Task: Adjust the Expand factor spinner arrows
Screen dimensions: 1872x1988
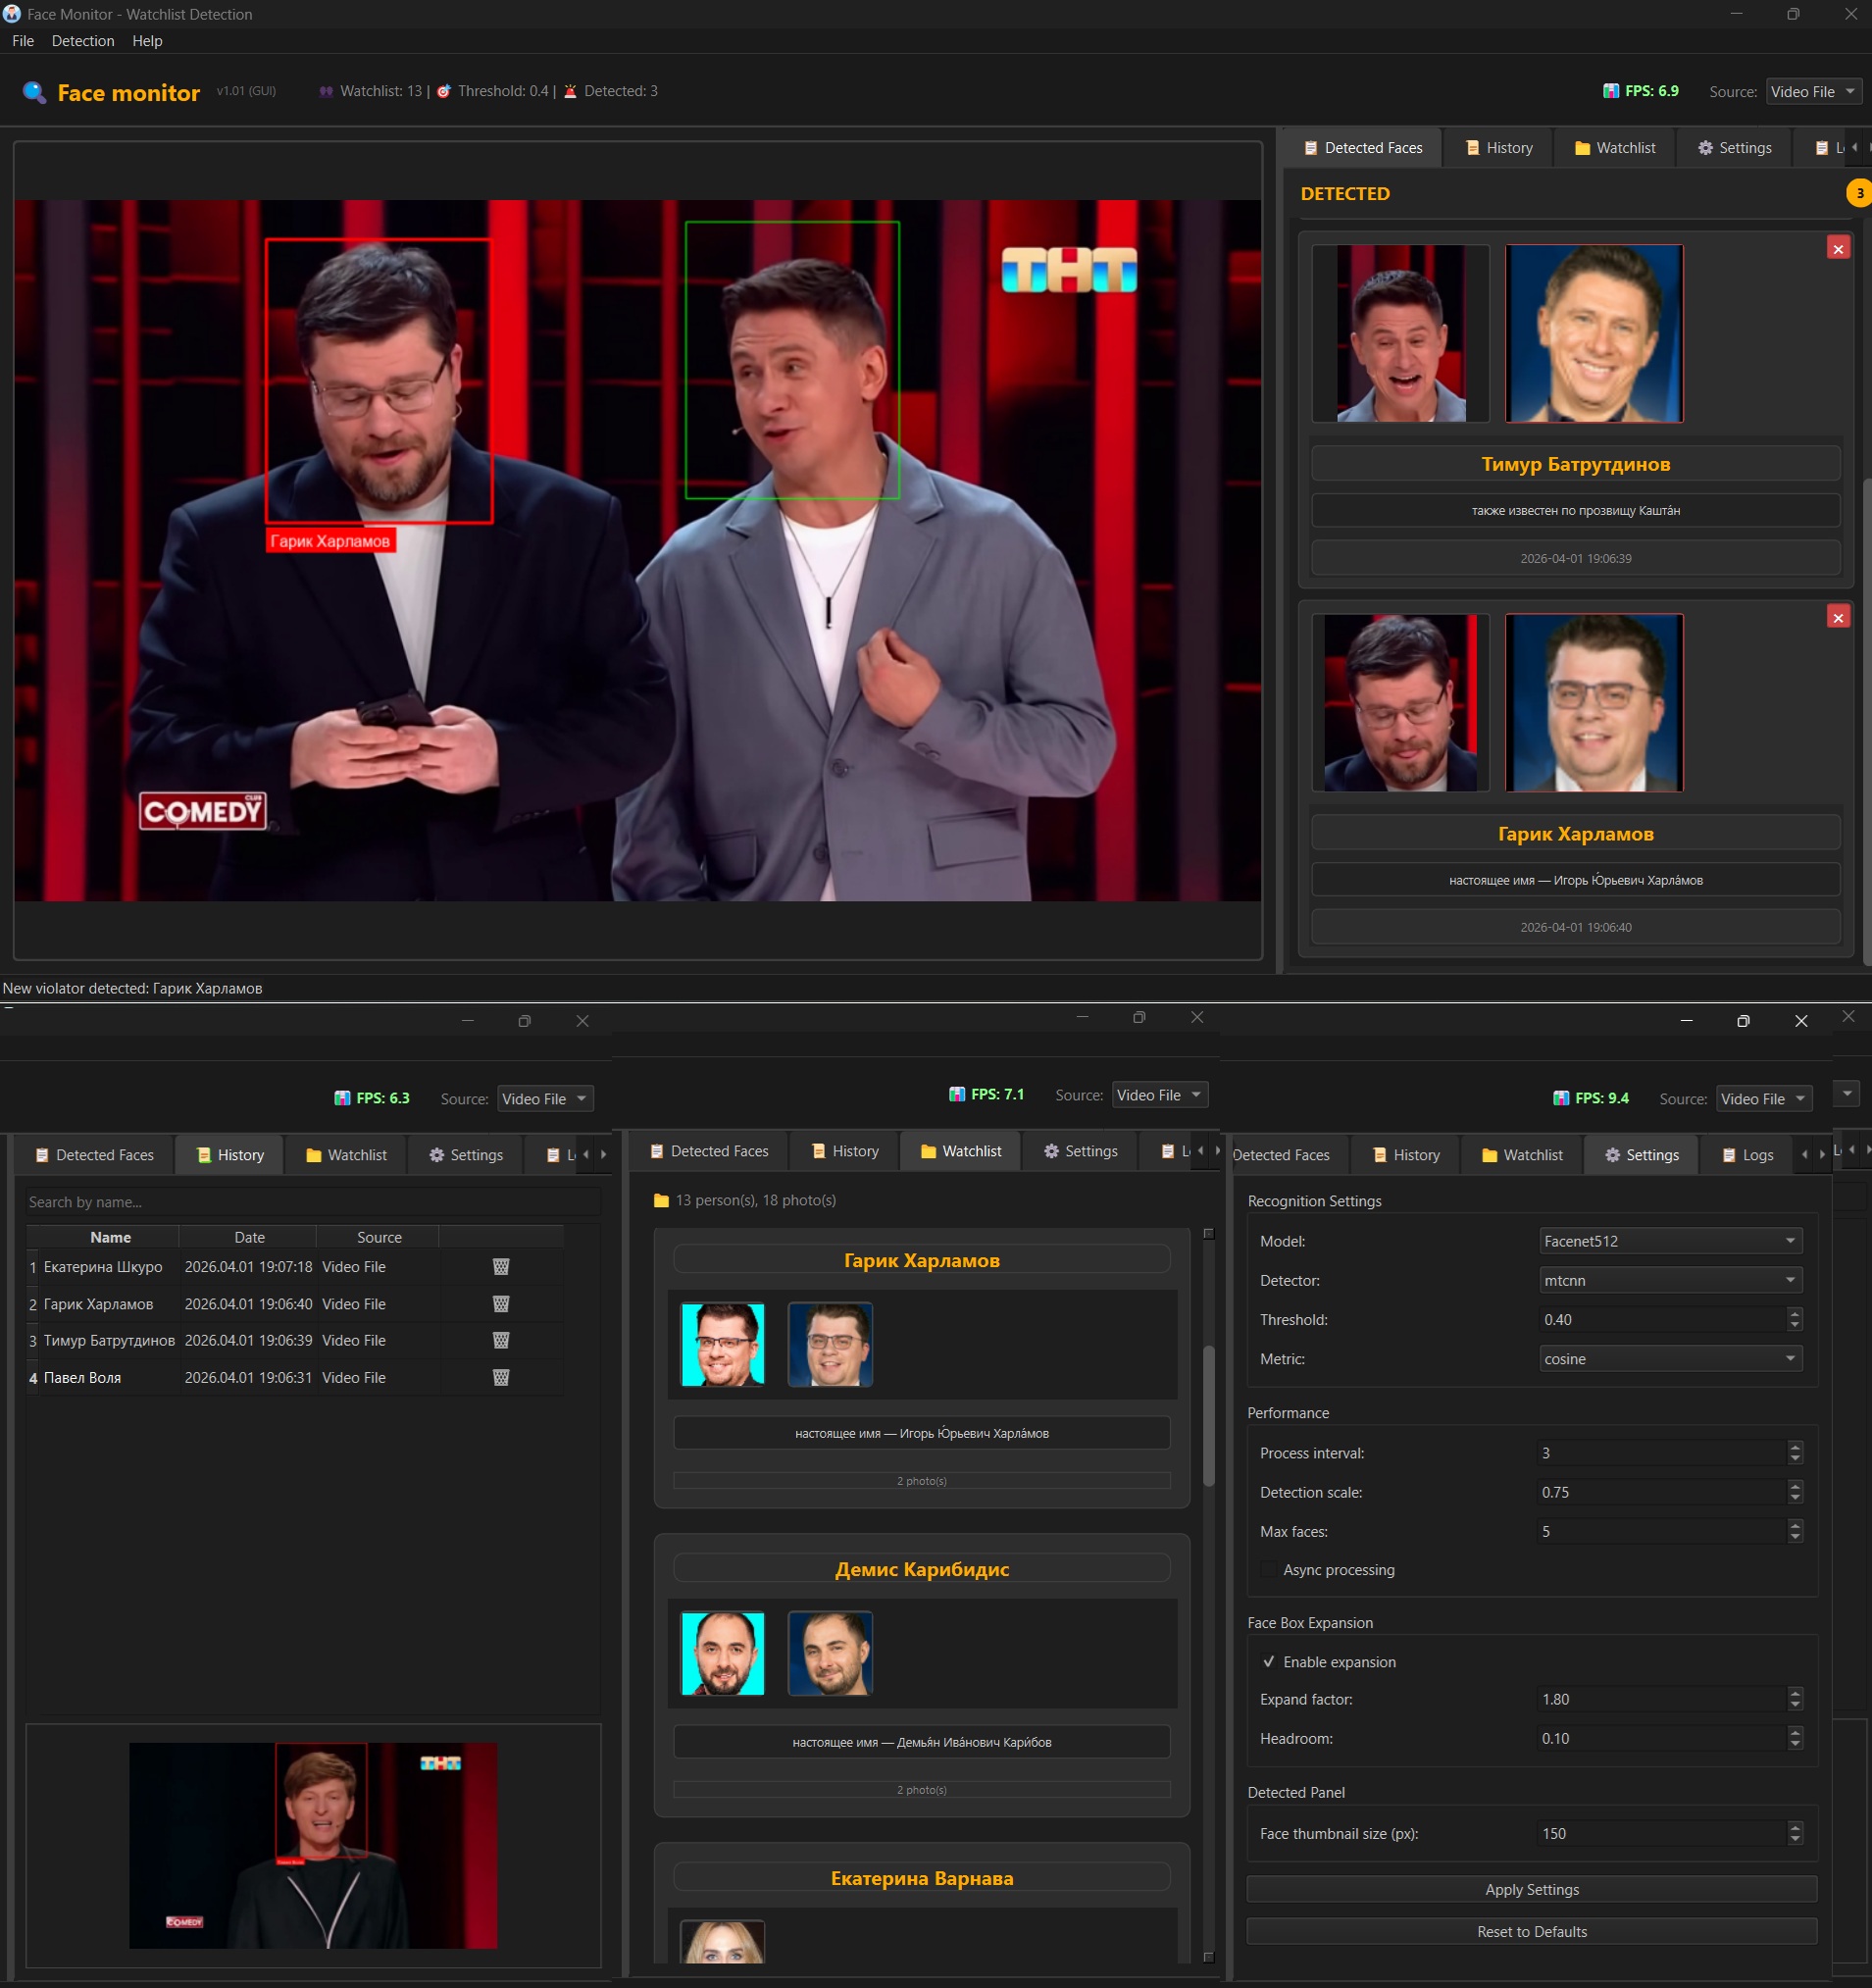Action: [1795, 1699]
